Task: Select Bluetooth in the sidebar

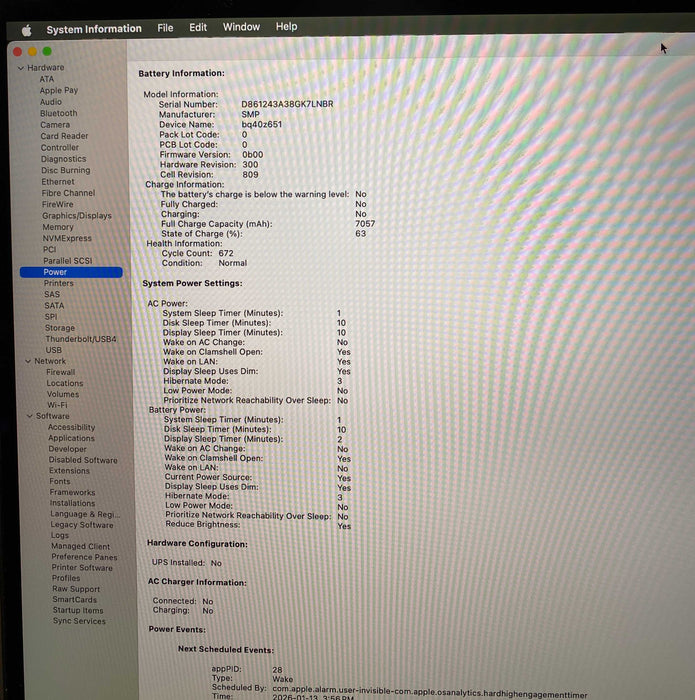Action: [x=58, y=113]
